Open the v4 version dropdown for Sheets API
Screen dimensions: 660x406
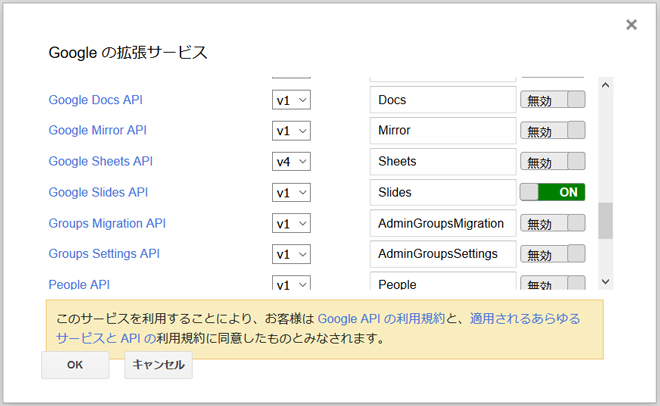tap(291, 161)
